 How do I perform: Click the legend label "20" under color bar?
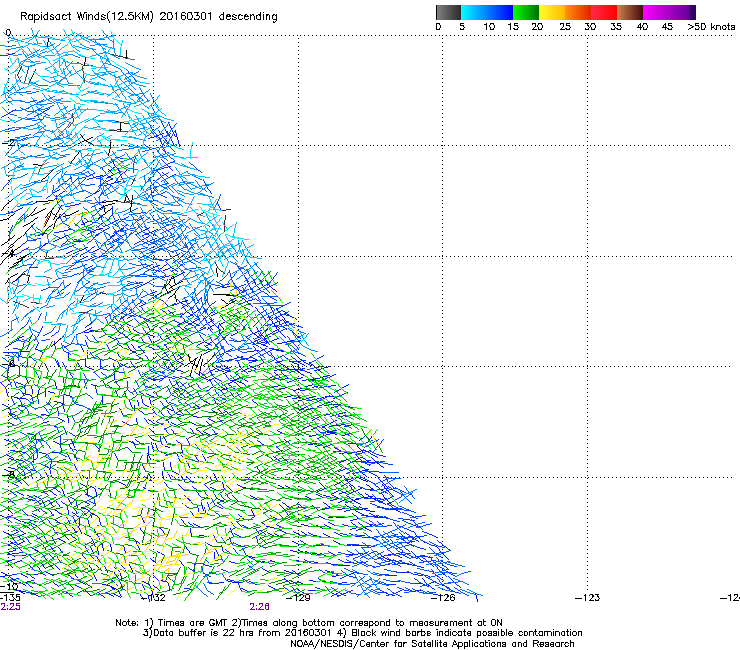(x=537, y=27)
